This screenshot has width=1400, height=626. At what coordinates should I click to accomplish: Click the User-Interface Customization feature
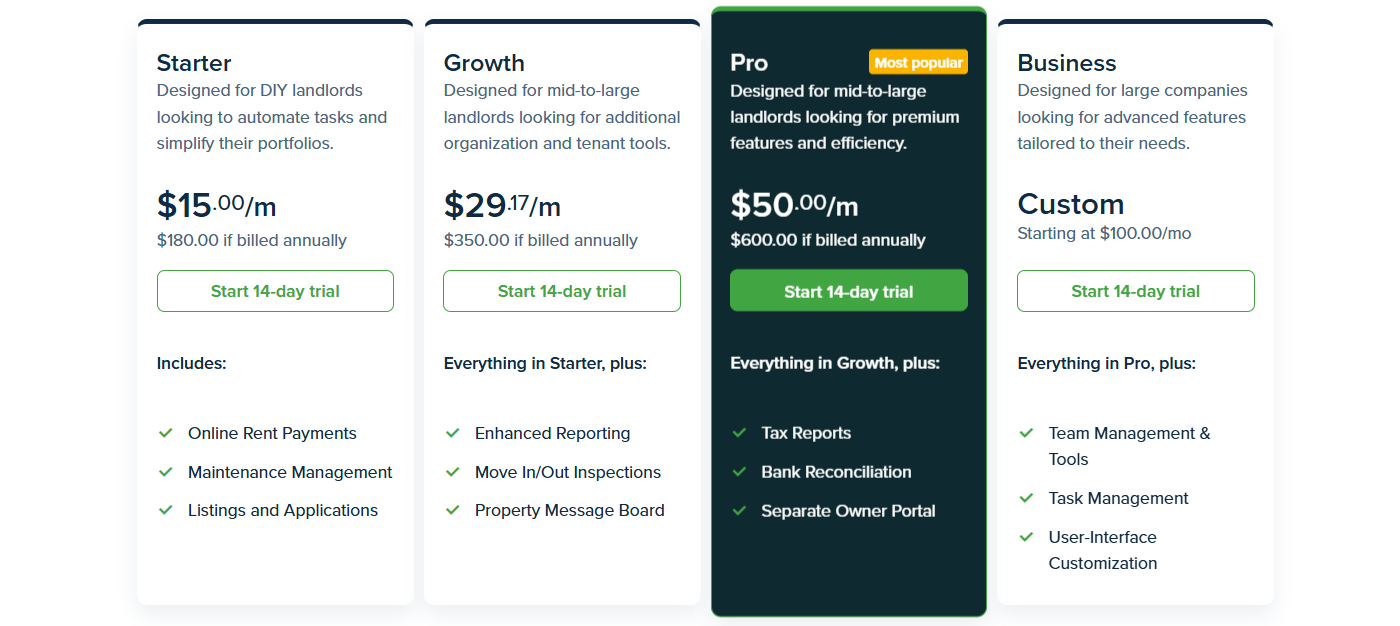pyautogui.click(x=1103, y=550)
